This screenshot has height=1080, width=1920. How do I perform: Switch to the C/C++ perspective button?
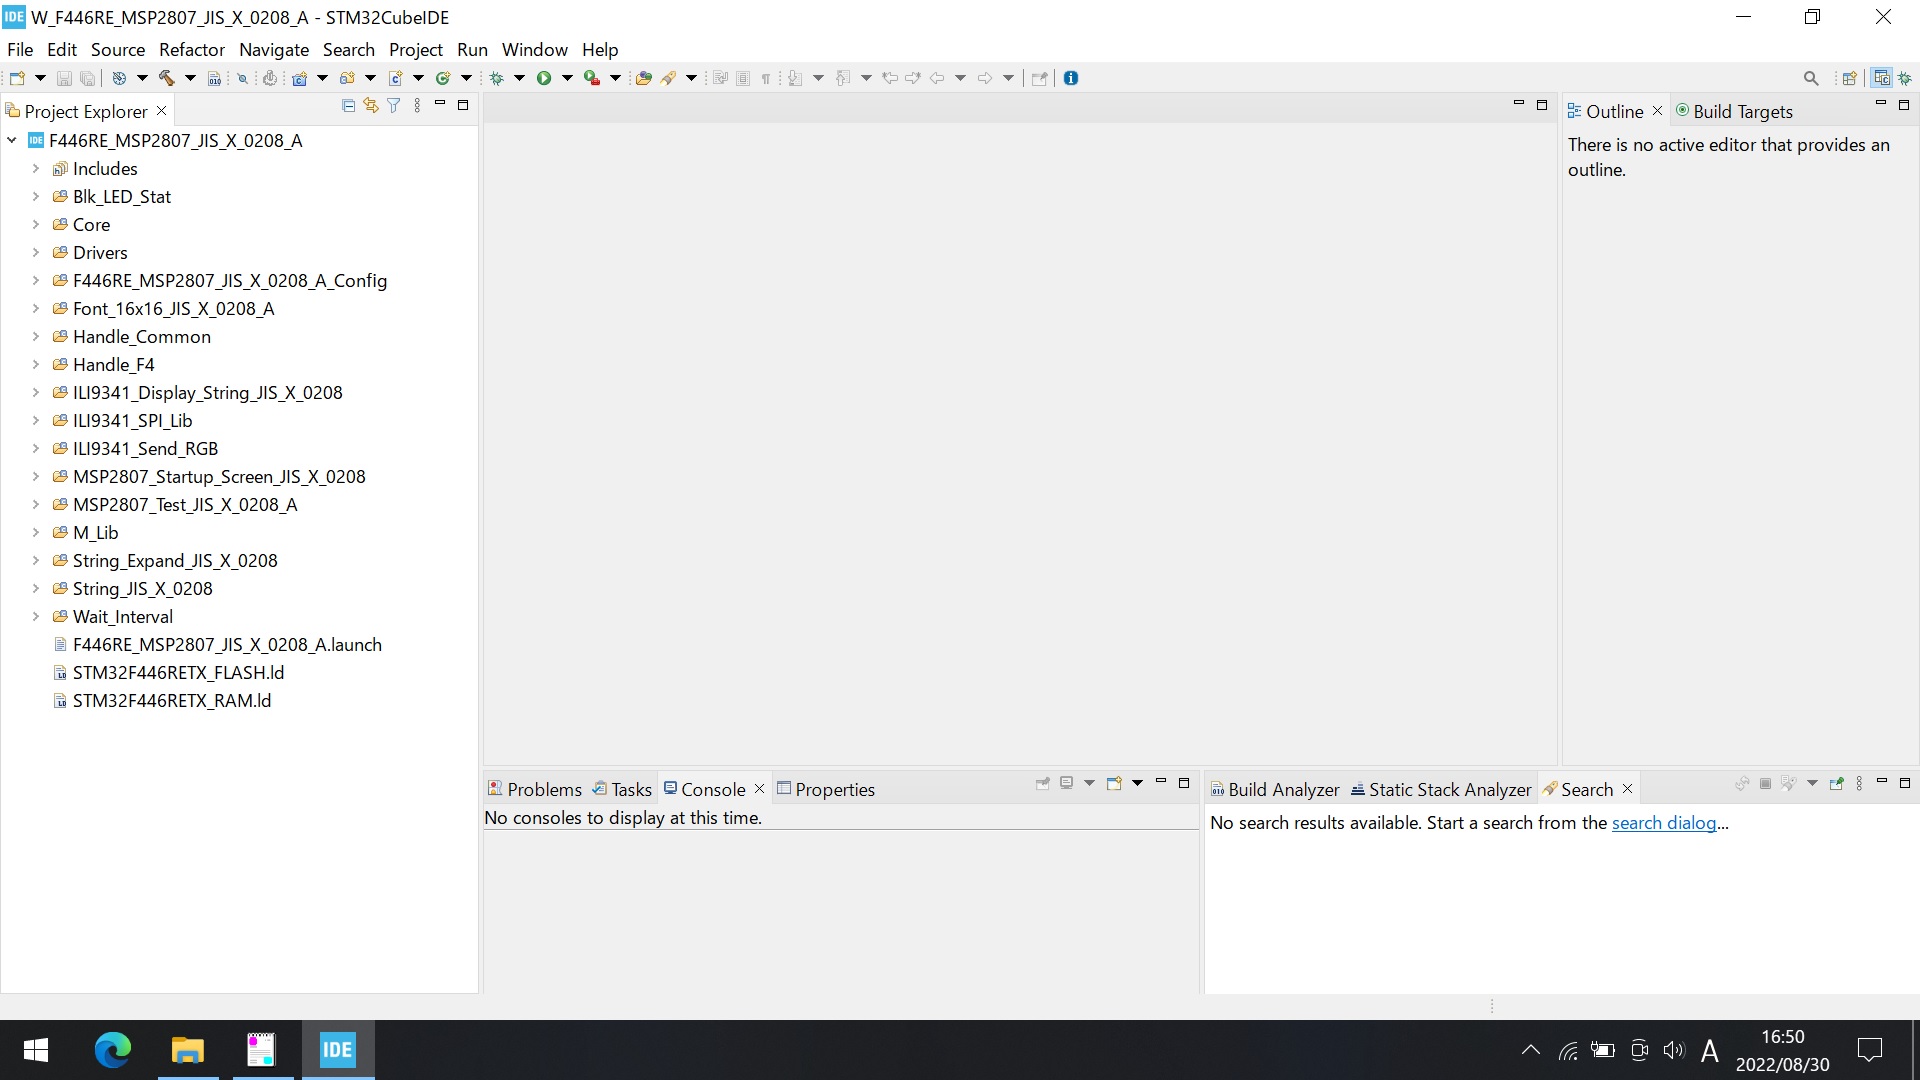(x=1882, y=78)
